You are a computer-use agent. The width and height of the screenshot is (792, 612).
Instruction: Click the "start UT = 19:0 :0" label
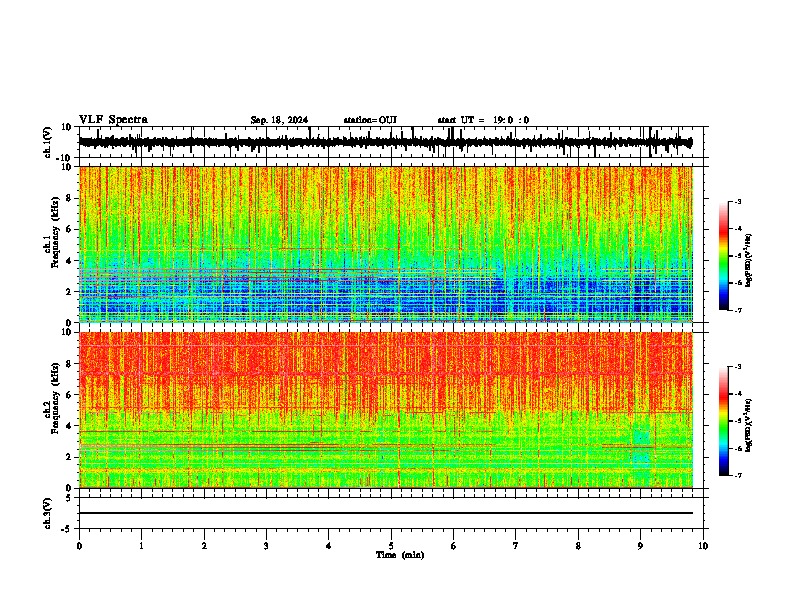483,120
